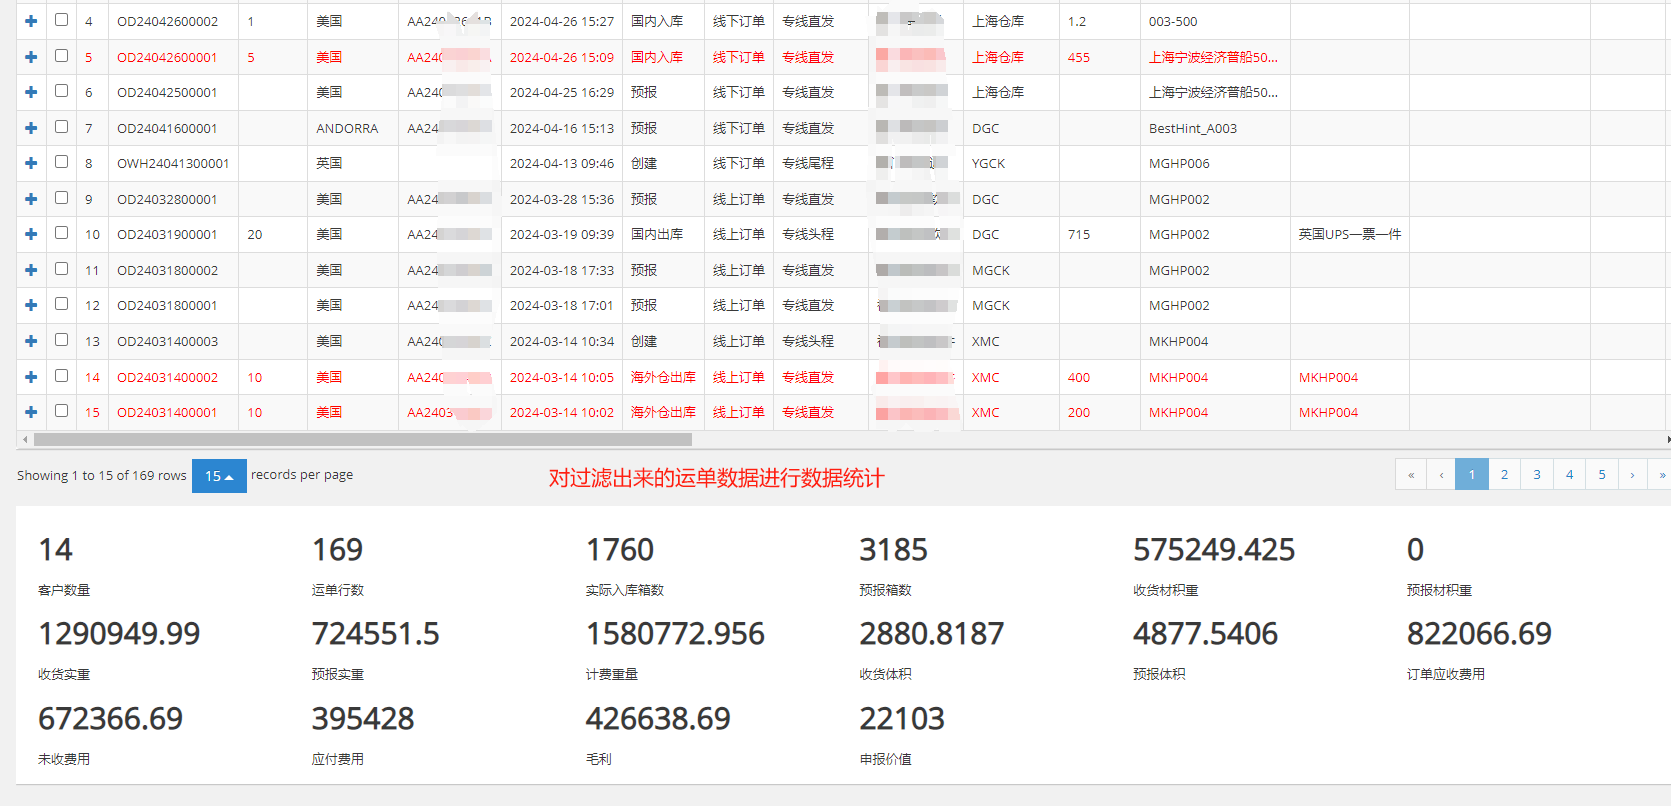Go to previous page using left arrow
Image resolution: width=1671 pixels, height=806 pixels.
1441,475
